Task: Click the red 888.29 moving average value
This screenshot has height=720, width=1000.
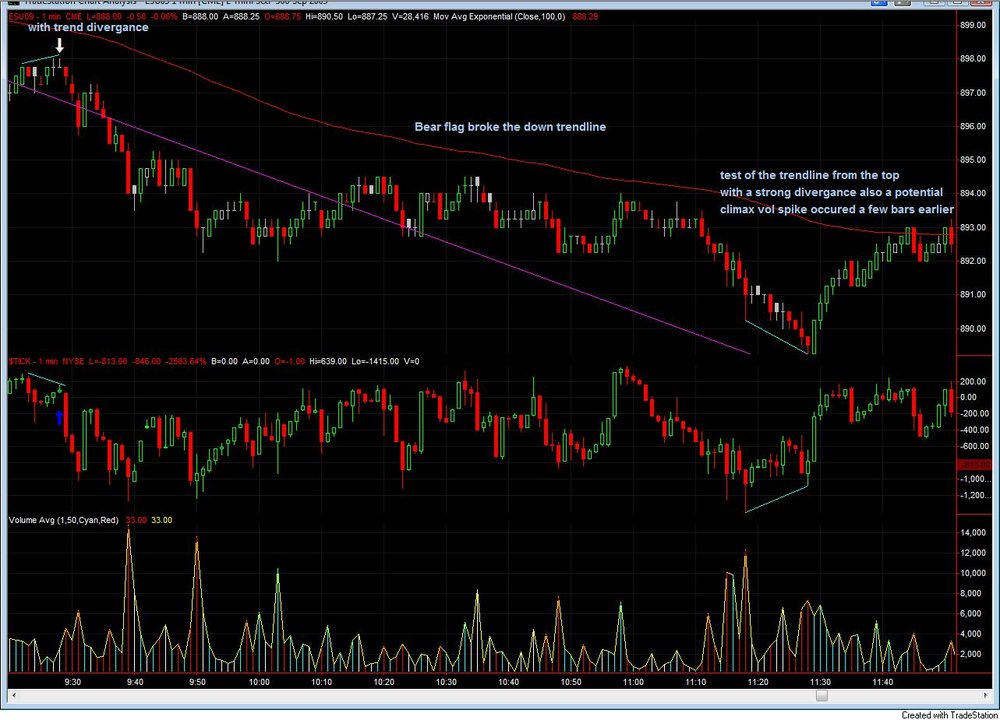Action: [585, 17]
